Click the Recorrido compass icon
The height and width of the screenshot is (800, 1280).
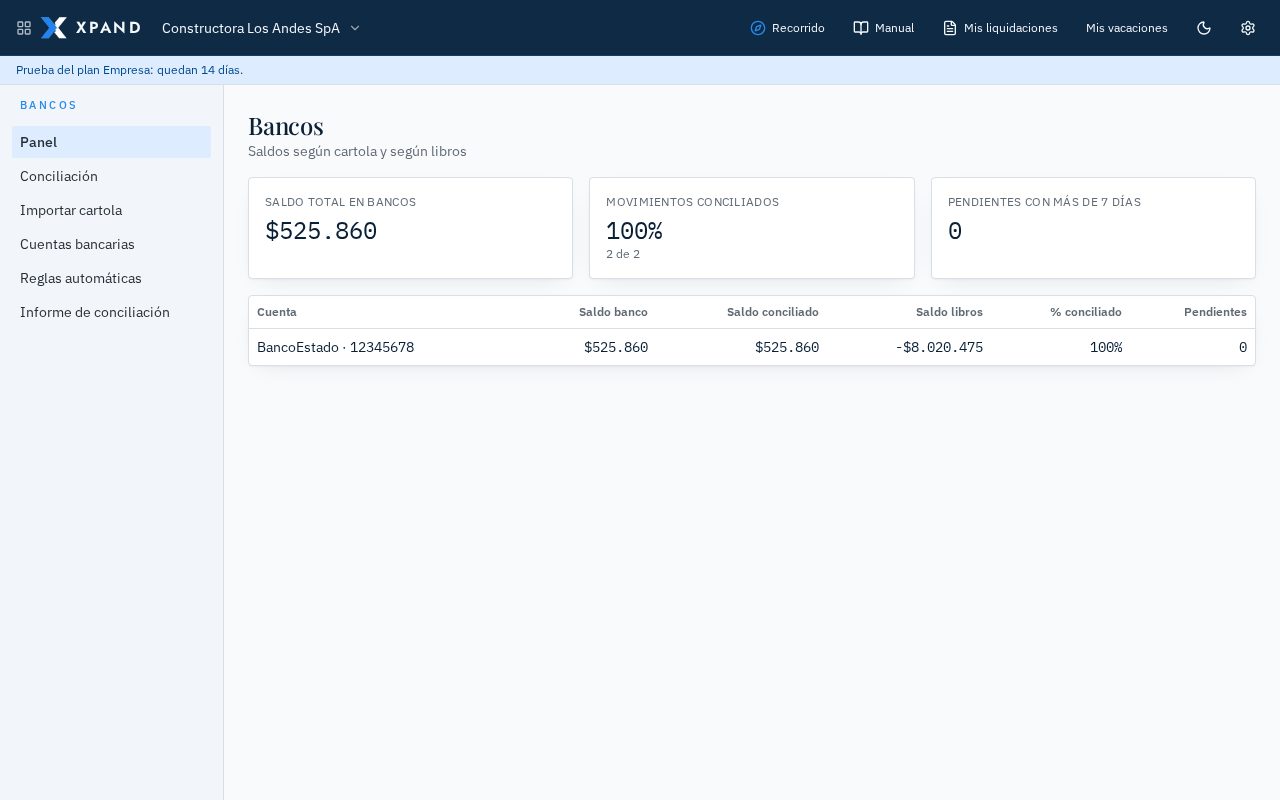click(x=758, y=28)
